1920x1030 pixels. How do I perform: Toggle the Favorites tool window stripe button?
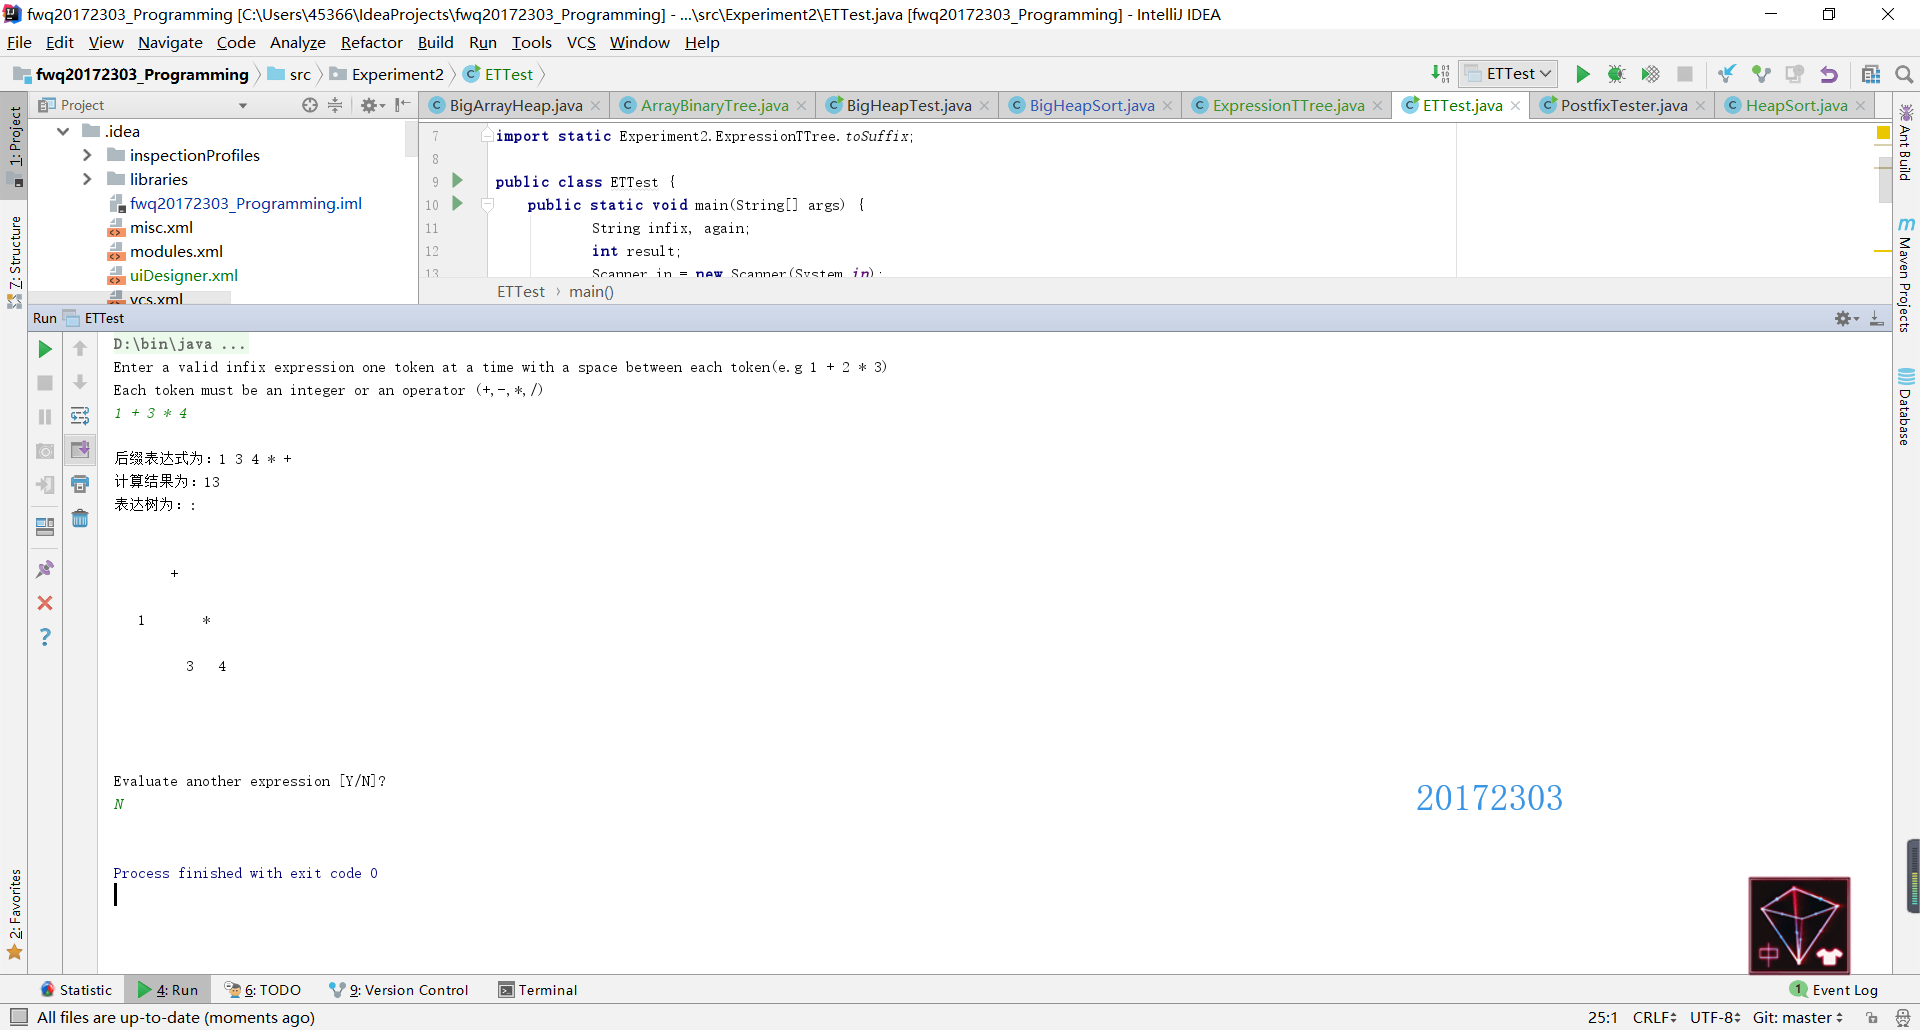pos(15,915)
